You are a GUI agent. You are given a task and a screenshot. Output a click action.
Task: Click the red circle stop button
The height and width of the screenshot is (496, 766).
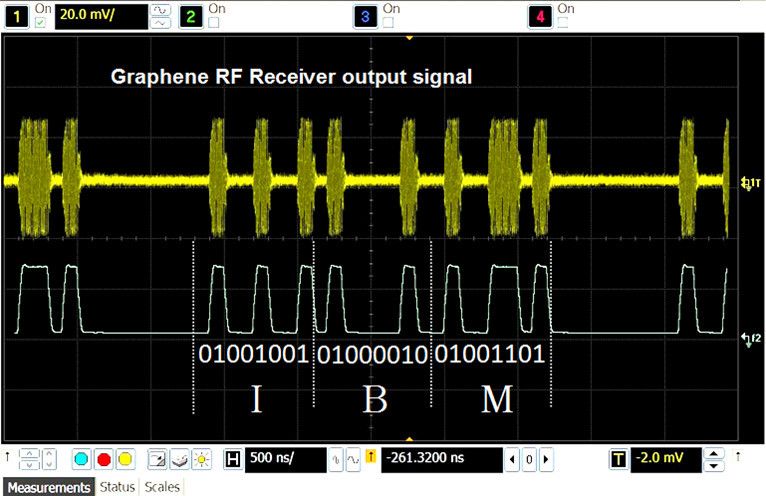pyautogui.click(x=104, y=459)
